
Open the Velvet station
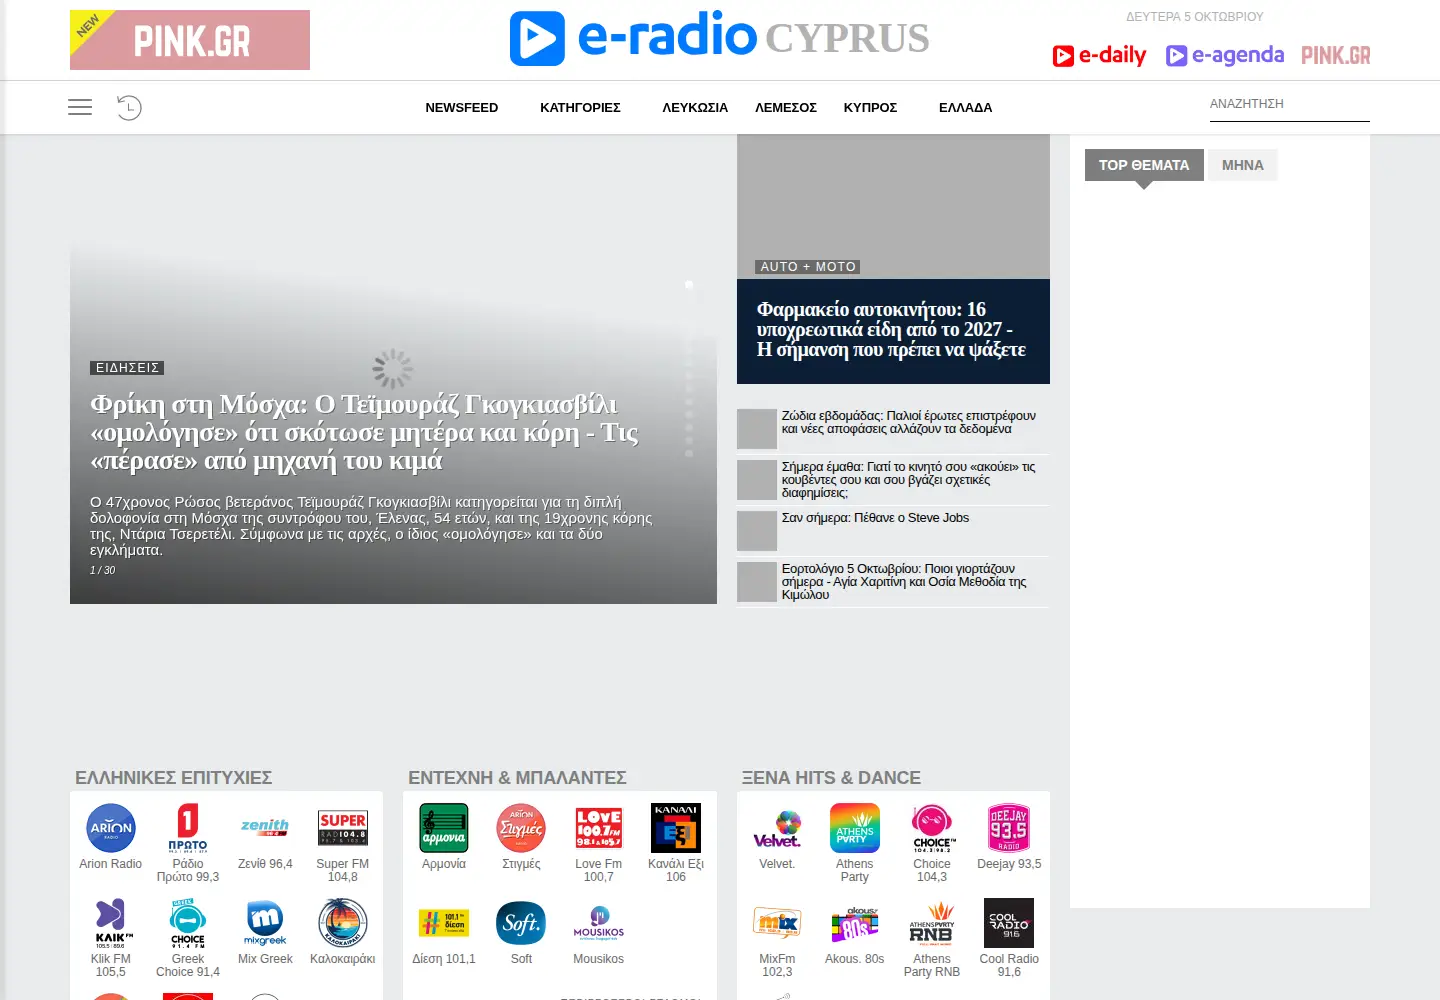pyautogui.click(x=777, y=837)
